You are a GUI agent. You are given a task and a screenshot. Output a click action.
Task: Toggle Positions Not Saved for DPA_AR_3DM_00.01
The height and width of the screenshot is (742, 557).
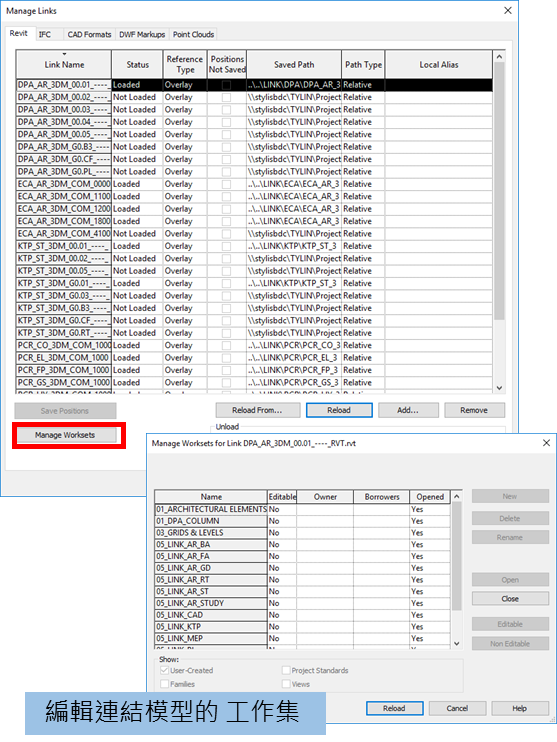coord(227,85)
